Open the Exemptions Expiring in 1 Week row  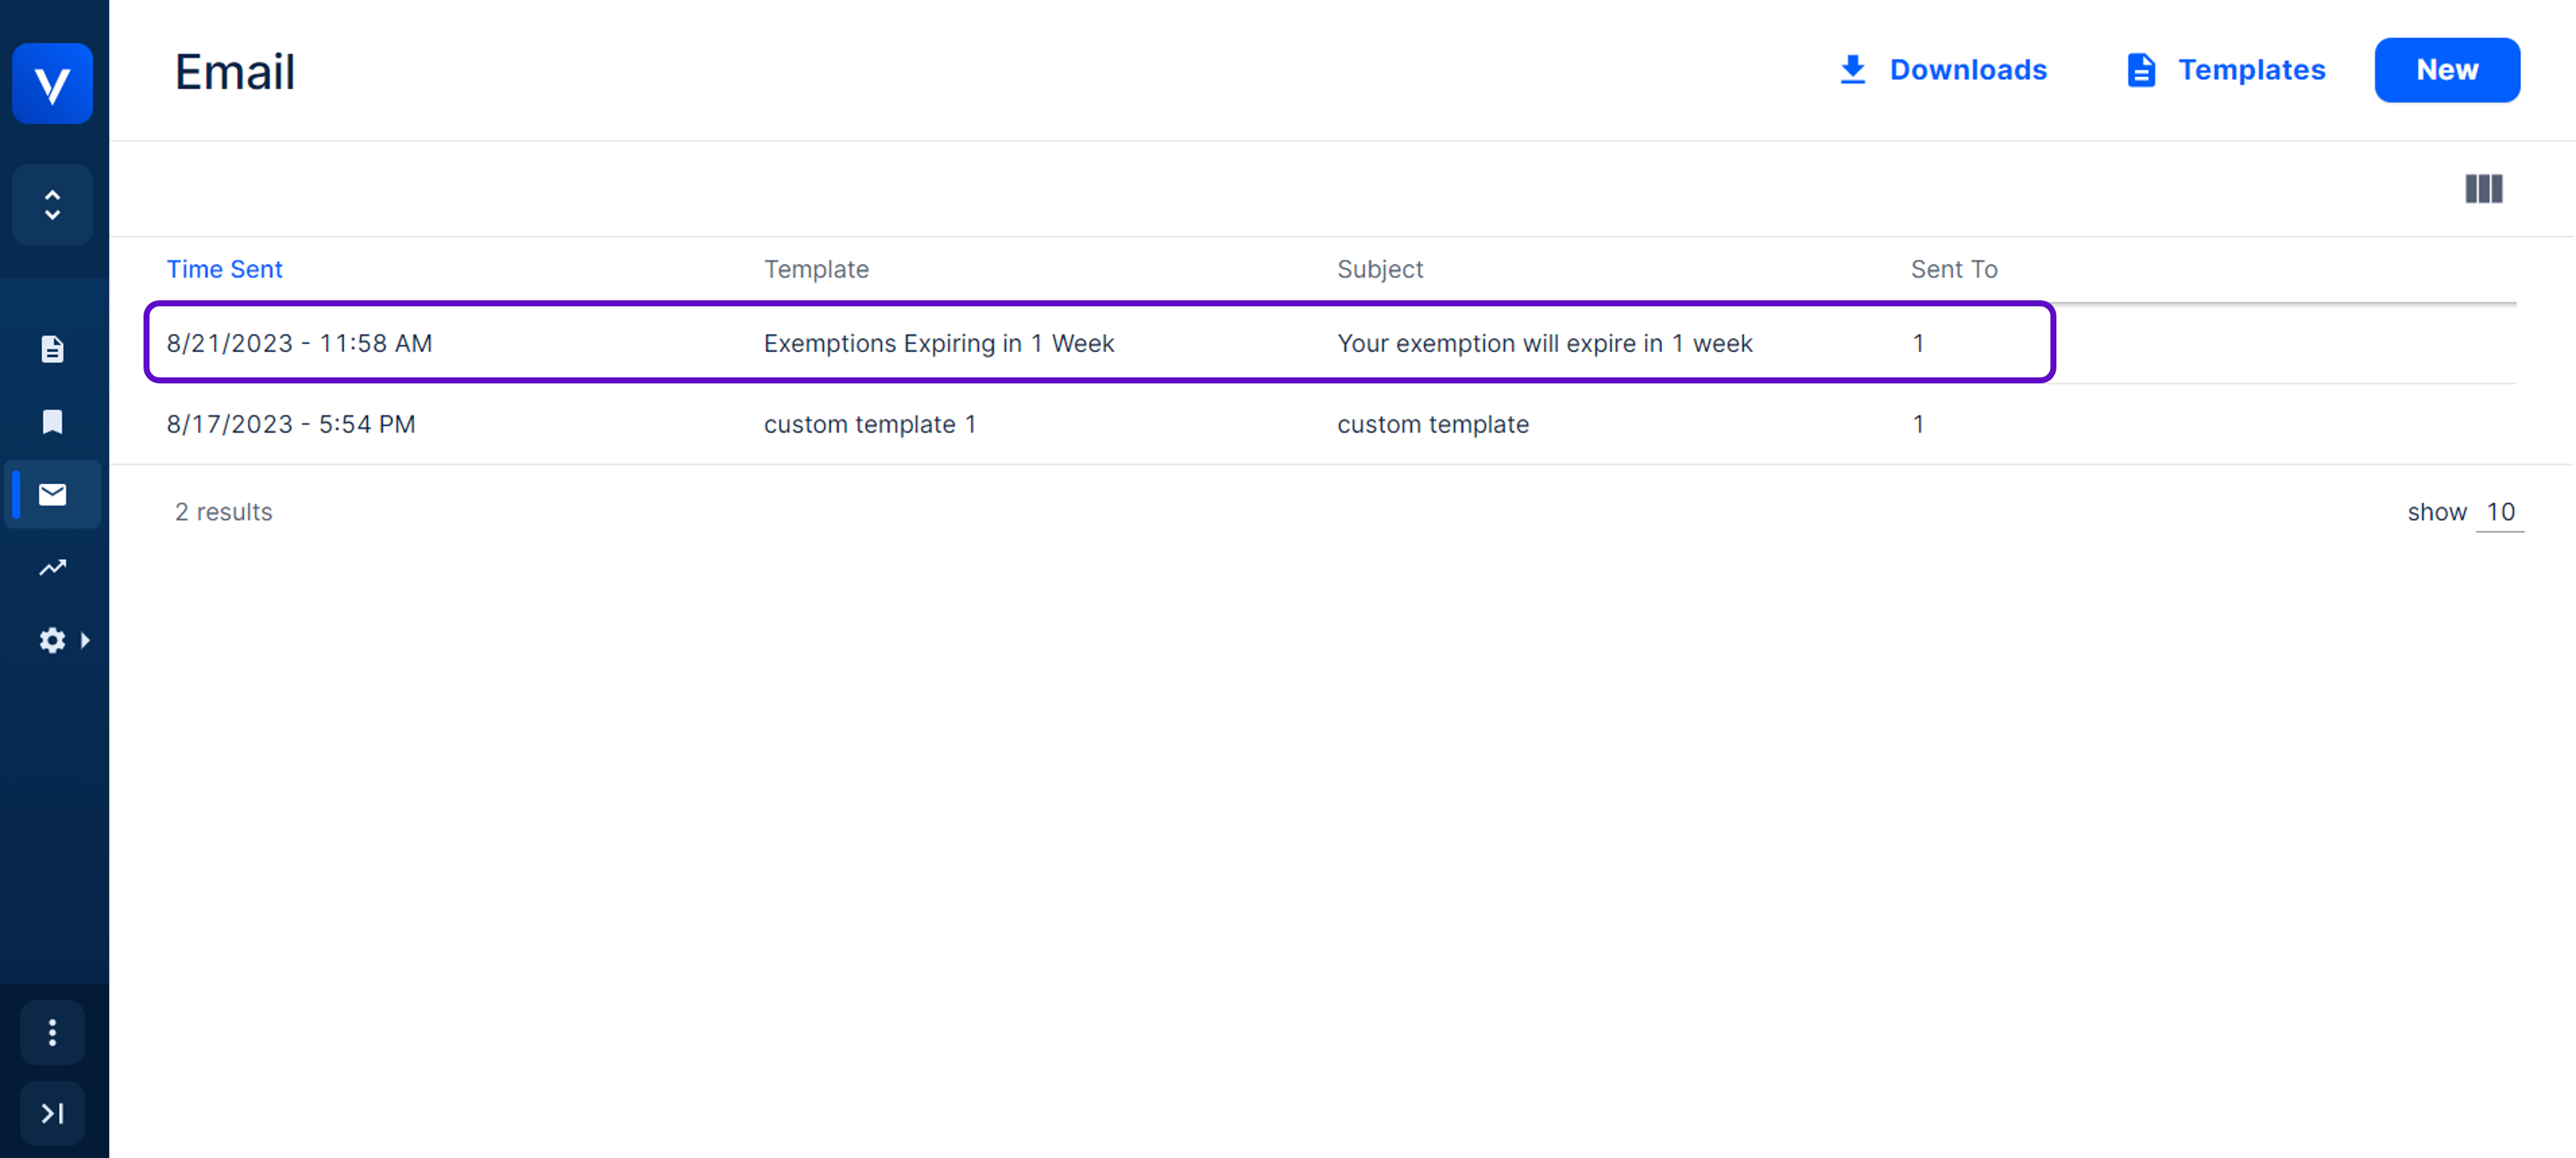pos(938,343)
